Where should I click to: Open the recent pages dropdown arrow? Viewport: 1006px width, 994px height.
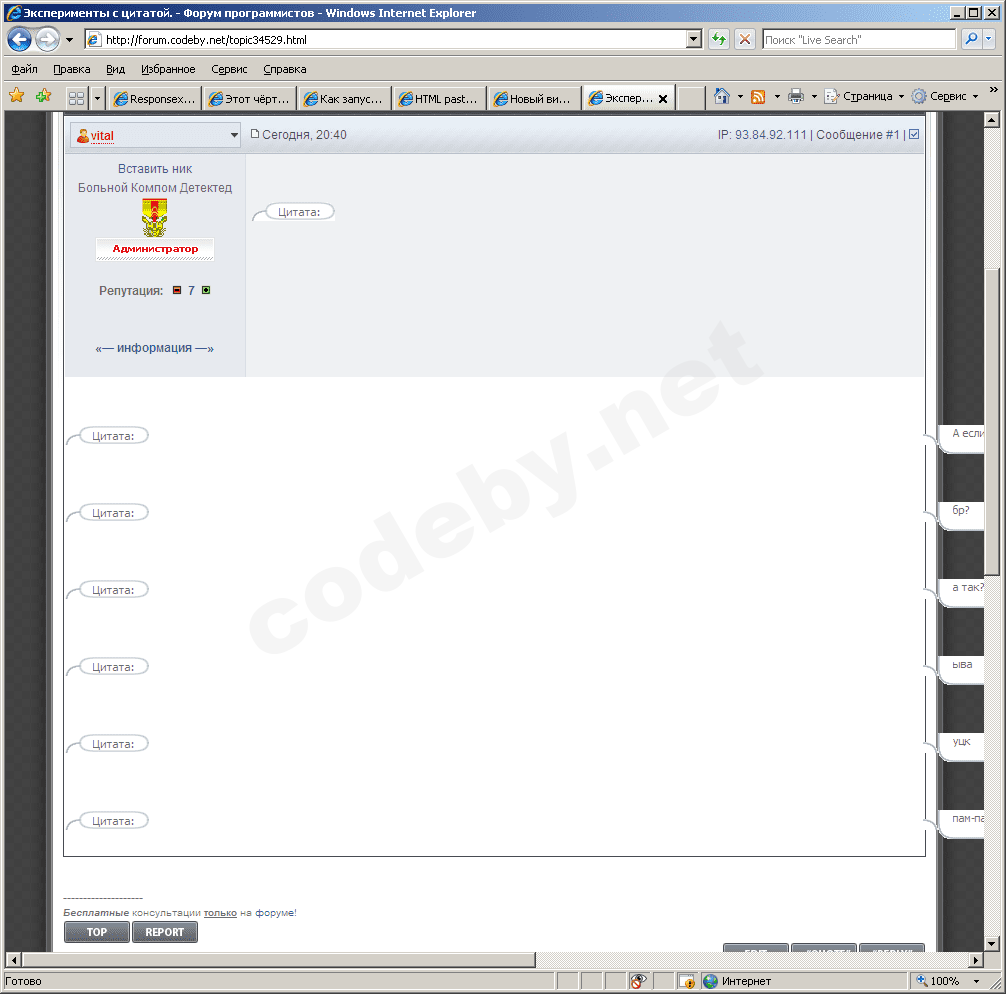tap(69, 40)
